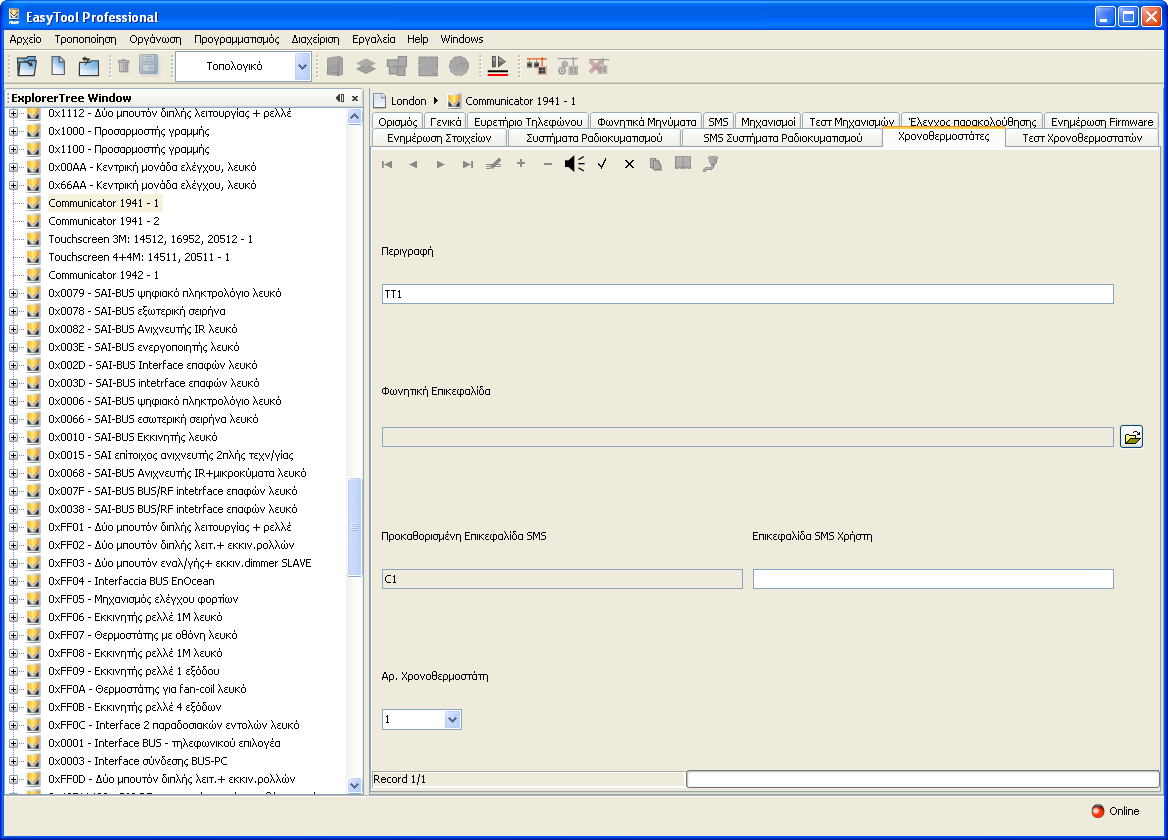Click the import folder icon with arrow
1168x840 pixels.
click(89, 66)
